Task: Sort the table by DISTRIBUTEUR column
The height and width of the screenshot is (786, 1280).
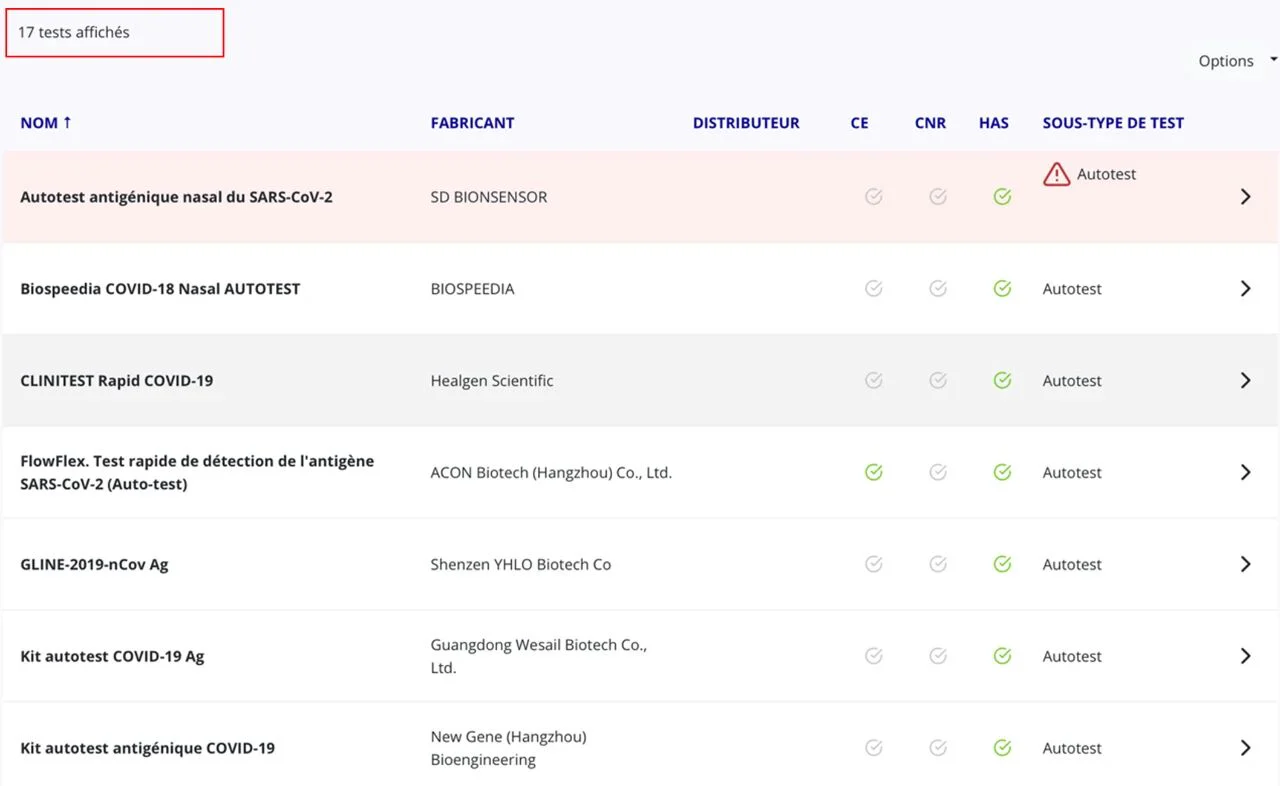Action: (746, 123)
